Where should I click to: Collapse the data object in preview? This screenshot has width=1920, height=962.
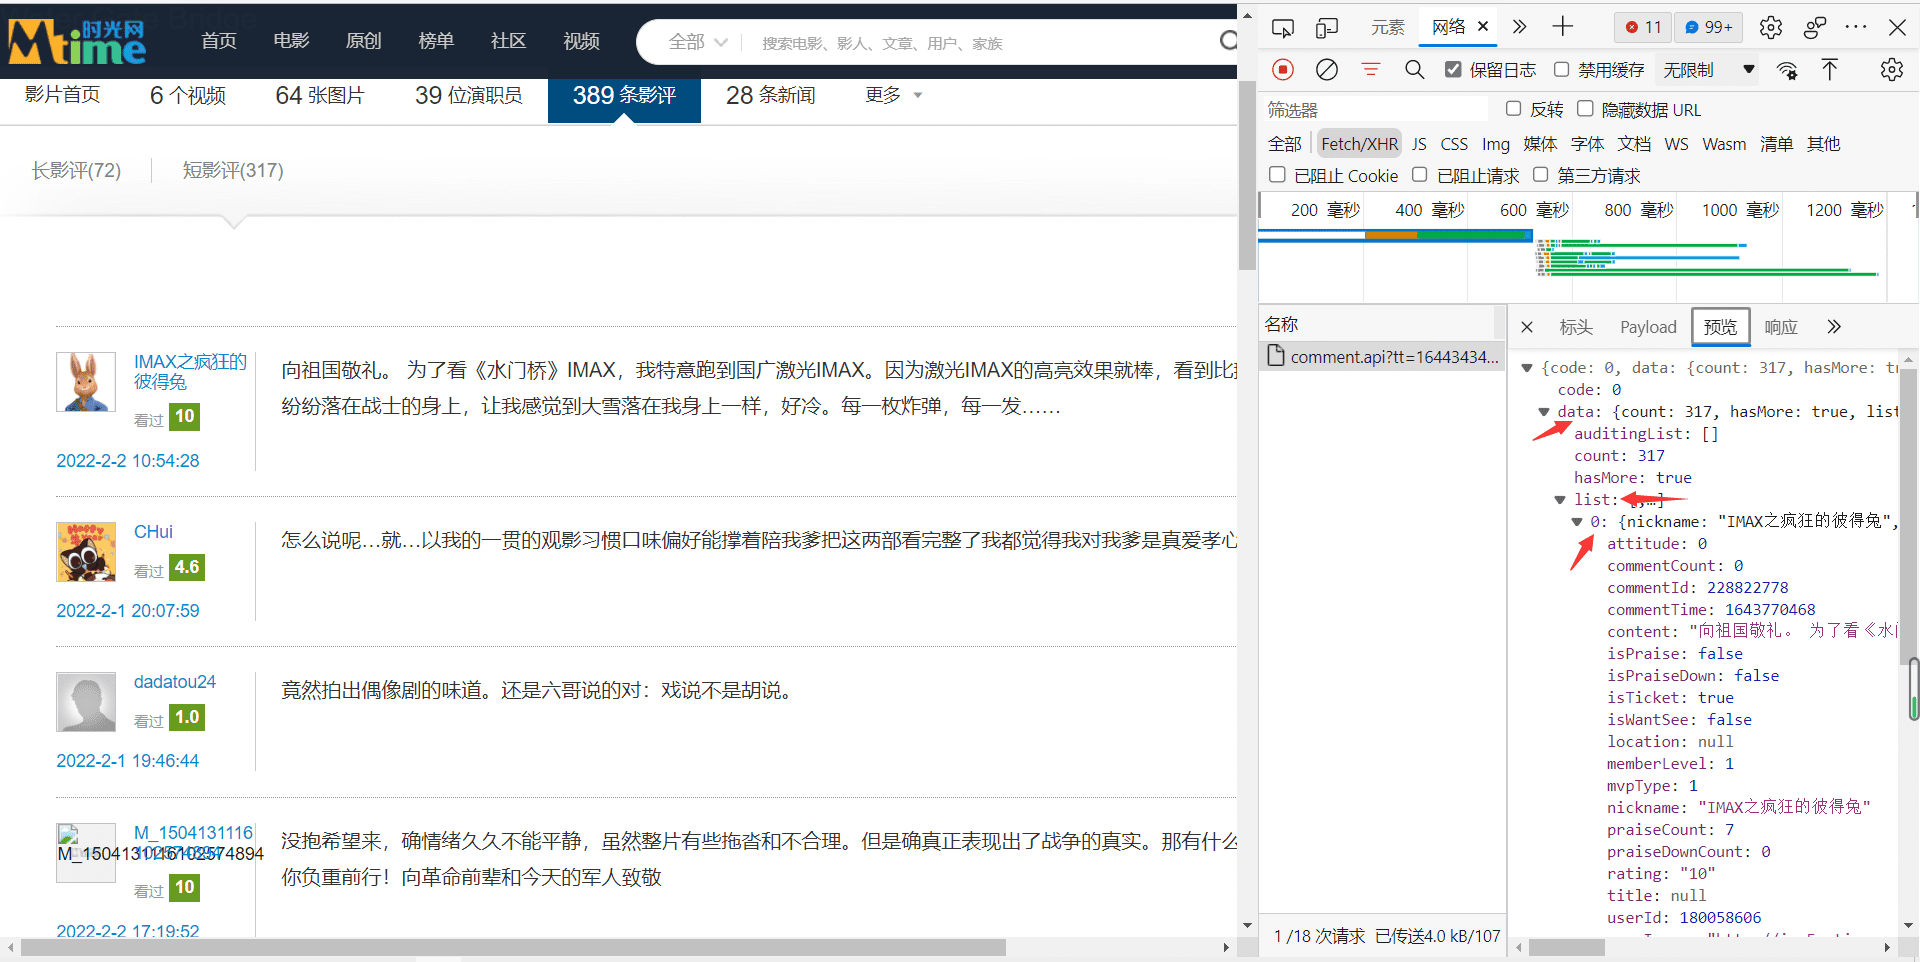(1544, 412)
